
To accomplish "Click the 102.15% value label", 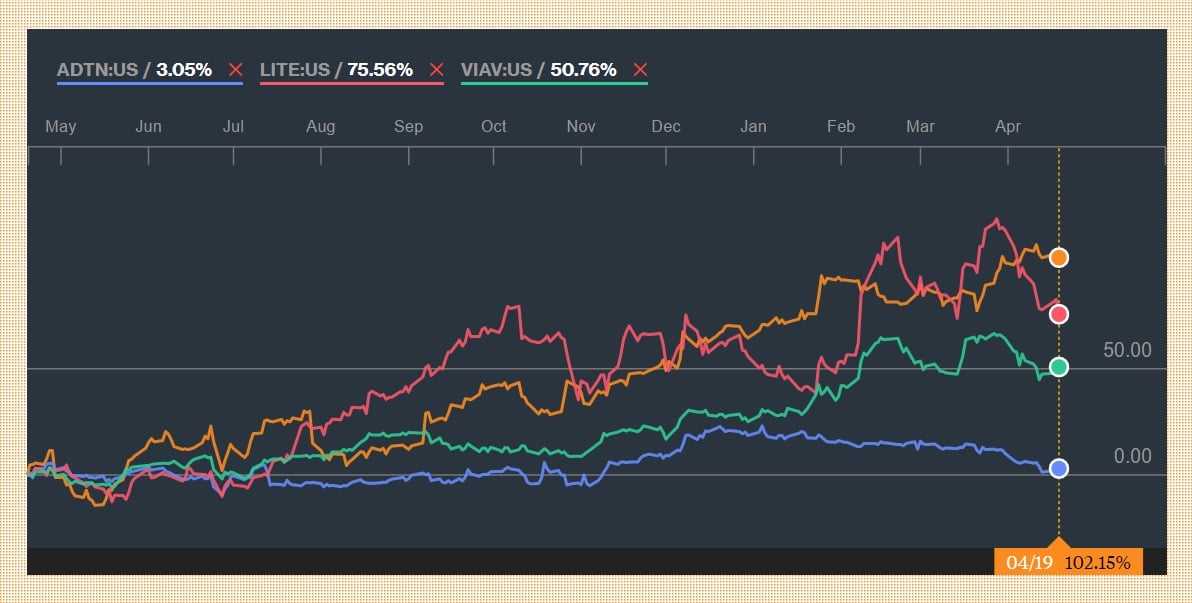I will click(x=1097, y=562).
